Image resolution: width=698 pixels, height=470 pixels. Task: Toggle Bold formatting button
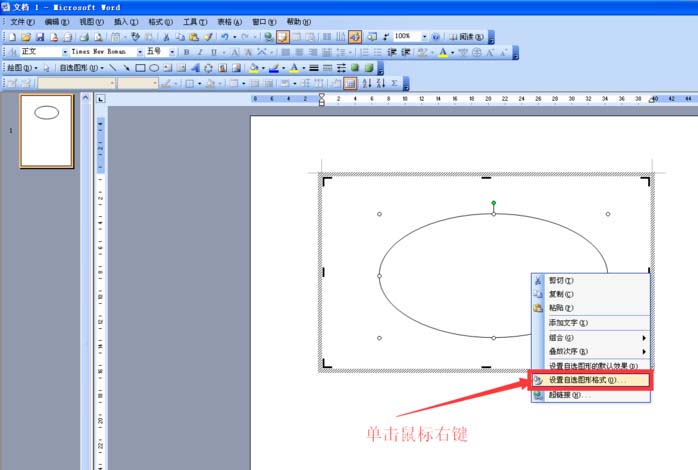[187, 53]
